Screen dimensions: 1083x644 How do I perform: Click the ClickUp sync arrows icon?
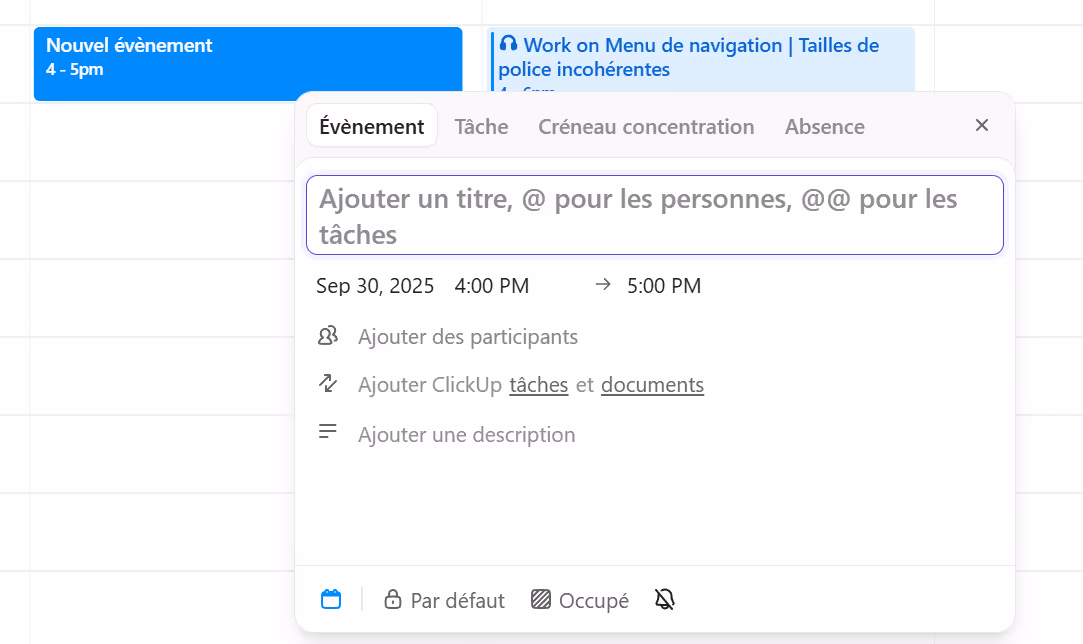click(328, 384)
